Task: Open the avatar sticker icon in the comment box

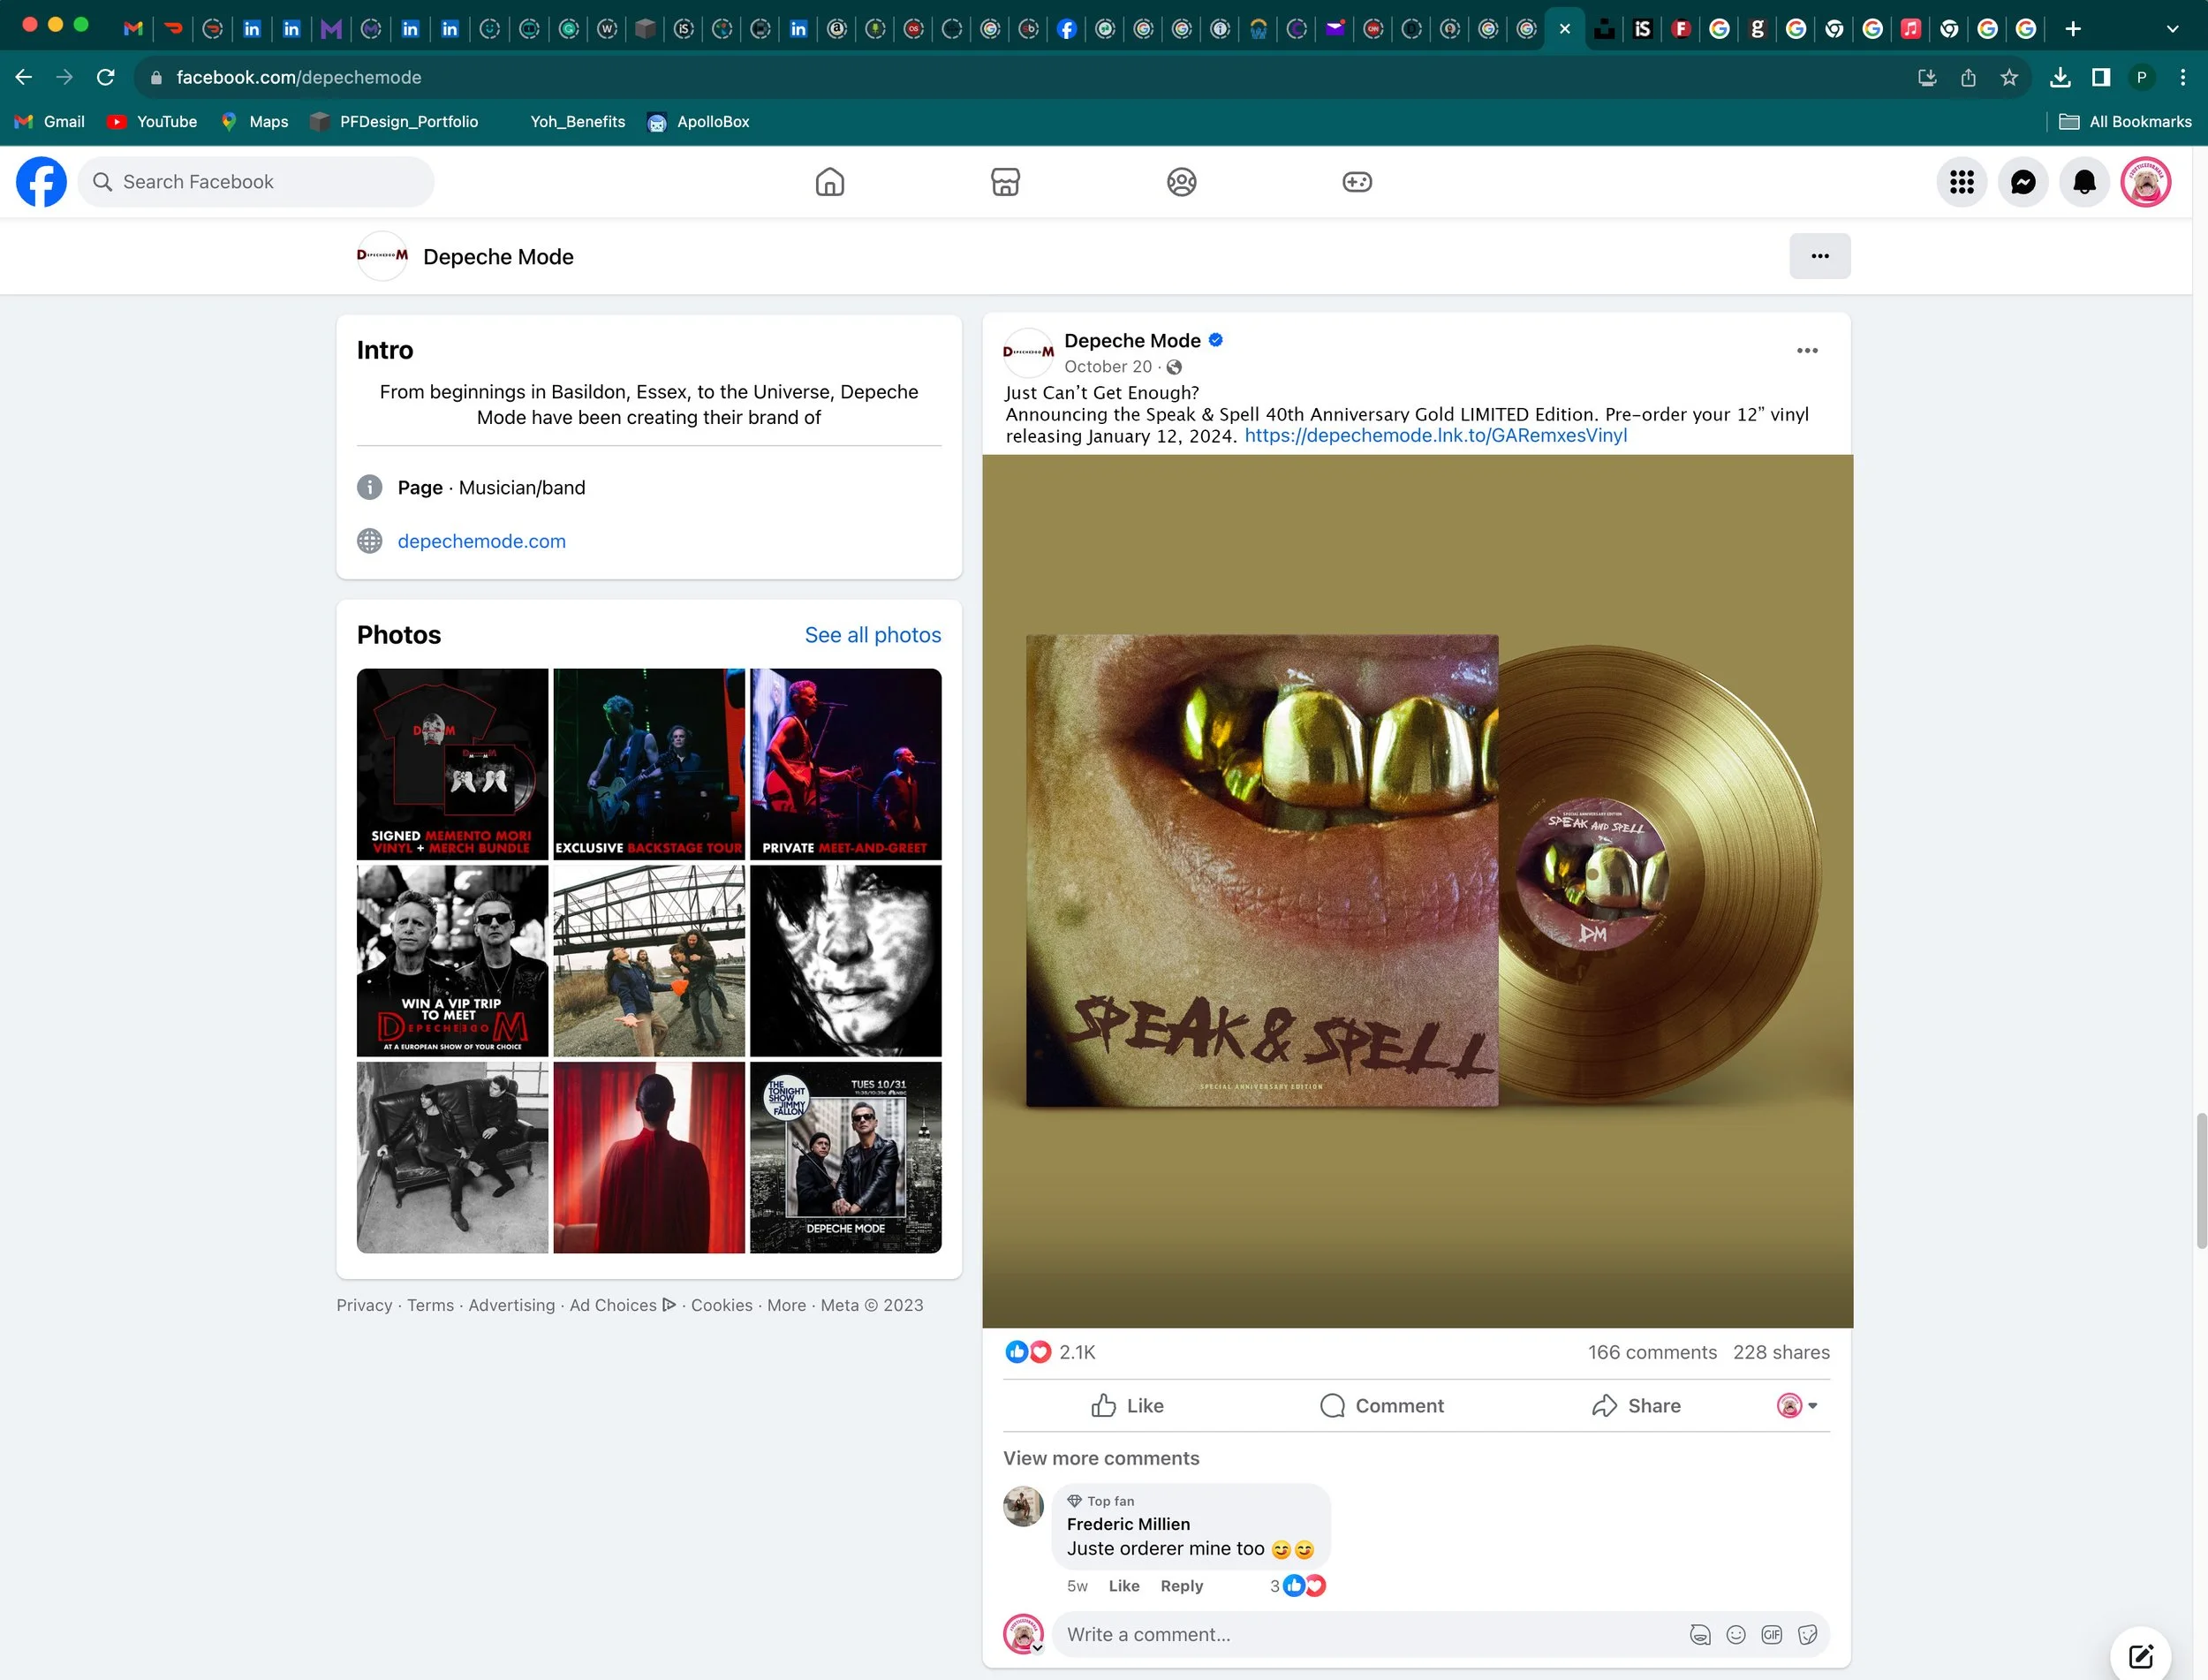Action: (1700, 1634)
